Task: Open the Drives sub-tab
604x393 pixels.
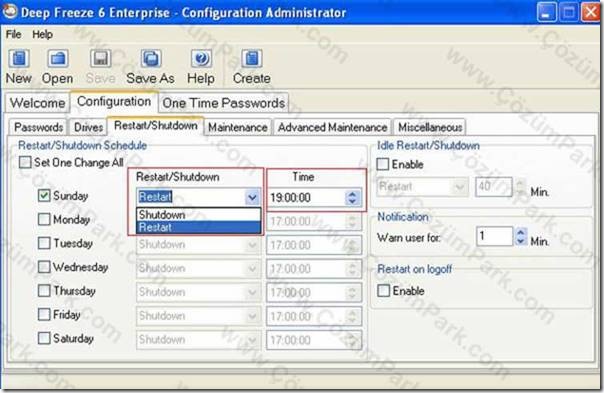Action: (88, 127)
